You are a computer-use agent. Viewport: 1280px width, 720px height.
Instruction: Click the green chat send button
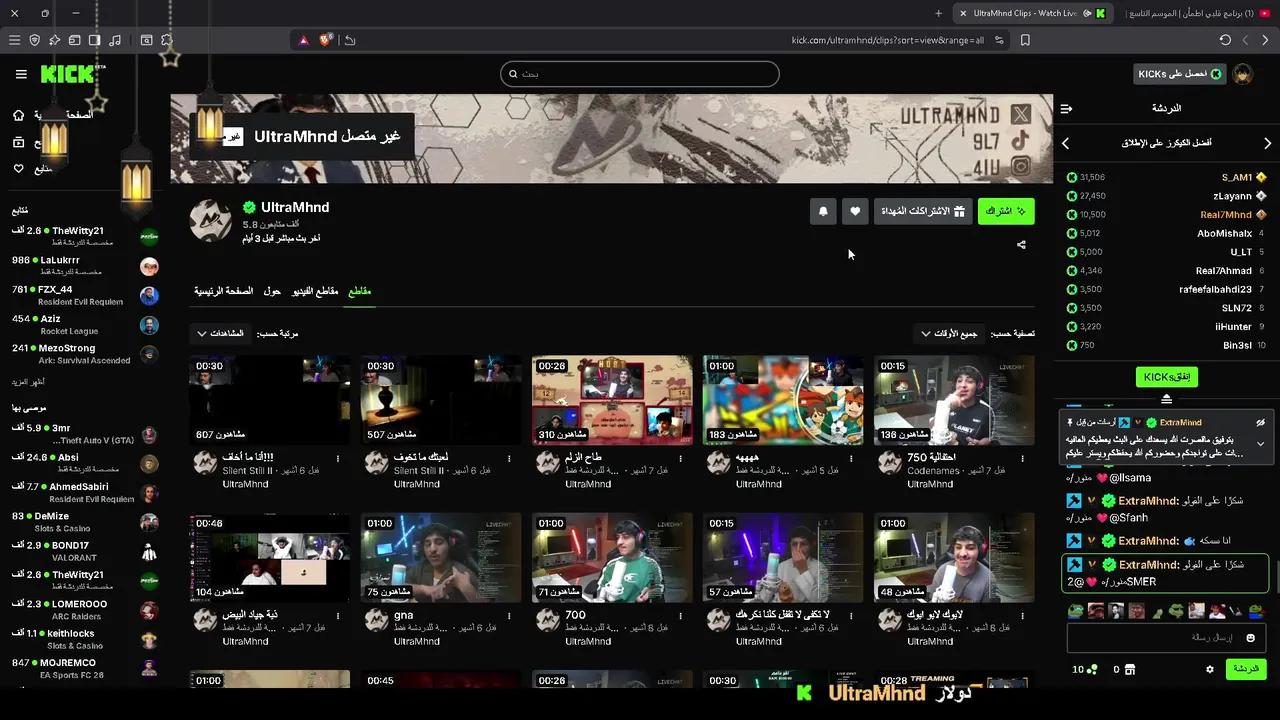[1246, 669]
